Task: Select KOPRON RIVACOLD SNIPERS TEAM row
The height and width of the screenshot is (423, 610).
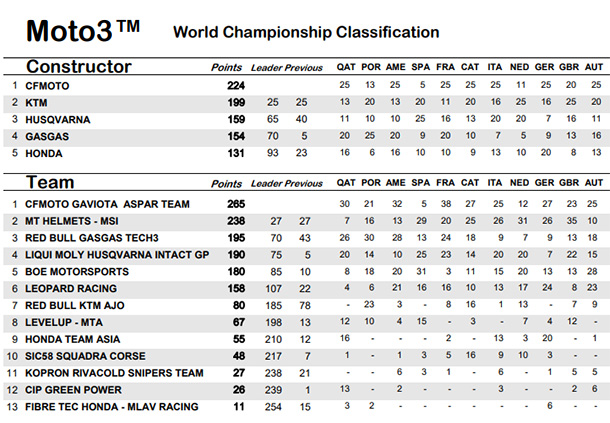Action: click(307, 373)
